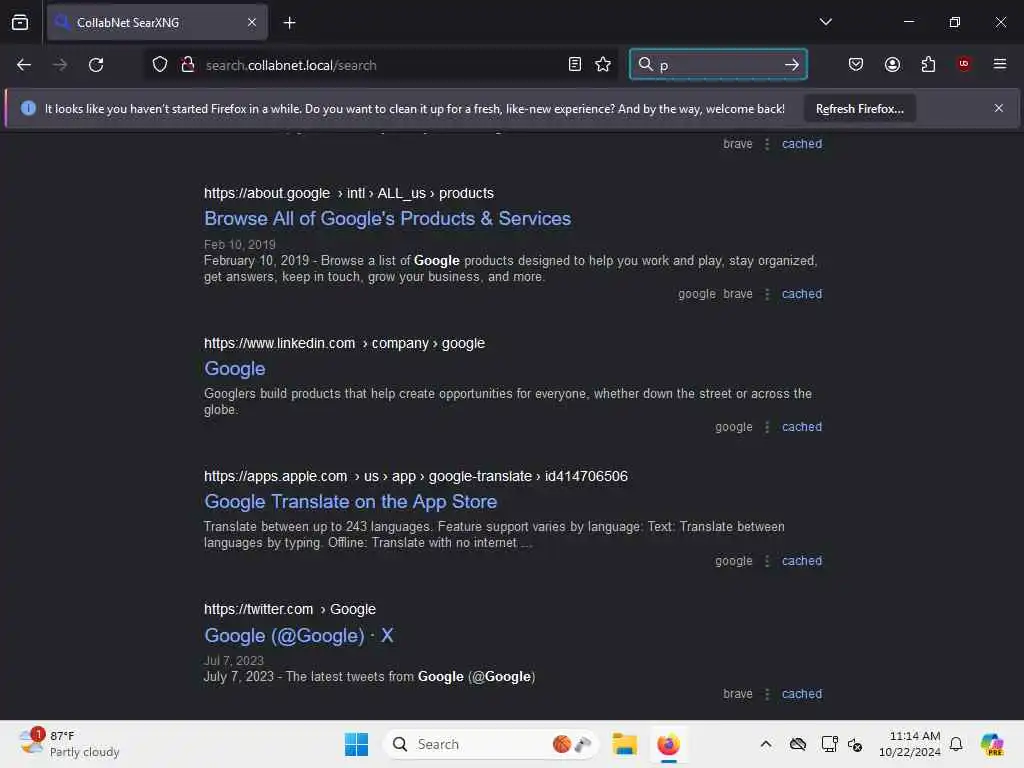Open Firefox account menu
Viewport: 1024px width, 768px height.
tap(892, 64)
